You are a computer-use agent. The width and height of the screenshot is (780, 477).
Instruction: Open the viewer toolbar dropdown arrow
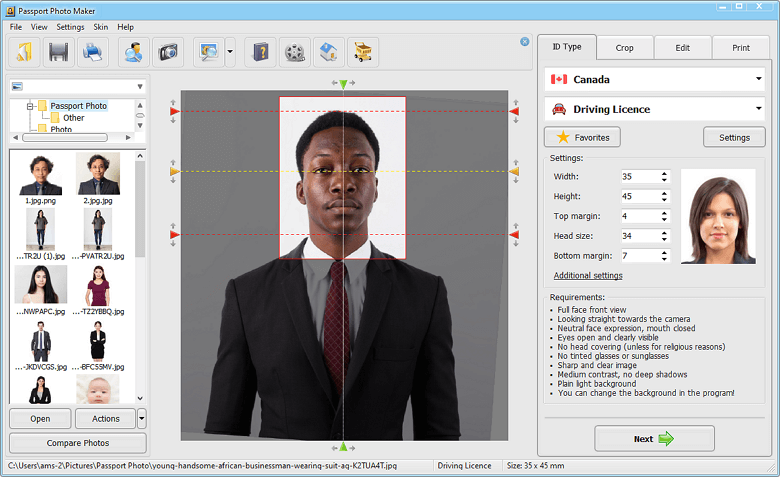coord(230,52)
